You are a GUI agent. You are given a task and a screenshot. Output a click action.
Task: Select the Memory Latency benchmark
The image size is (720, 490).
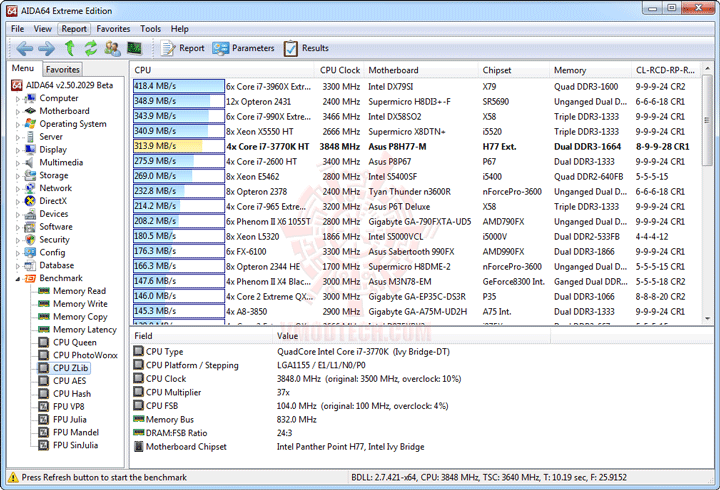(x=85, y=329)
